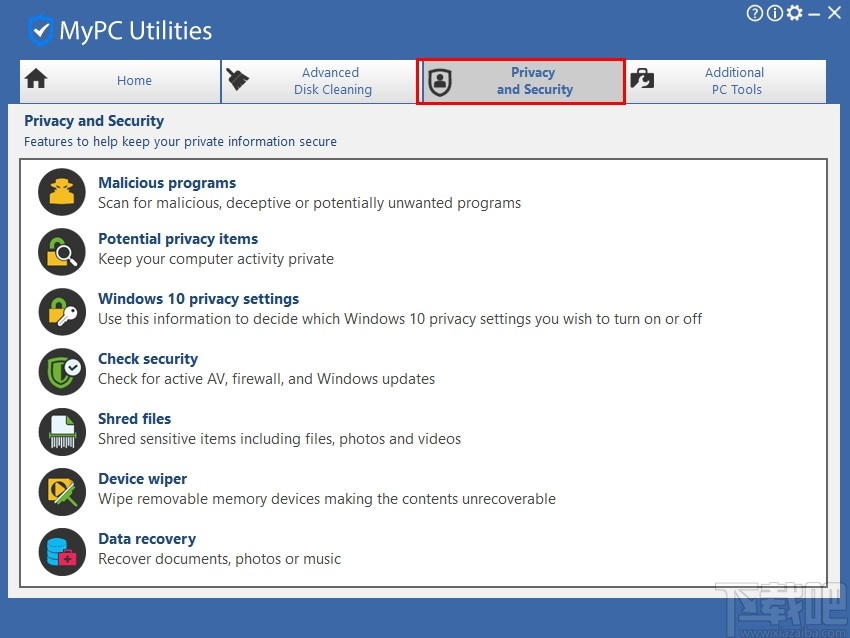Click the Windows 10 privacy settings key icon
This screenshot has width=850, height=638.
[x=61, y=311]
